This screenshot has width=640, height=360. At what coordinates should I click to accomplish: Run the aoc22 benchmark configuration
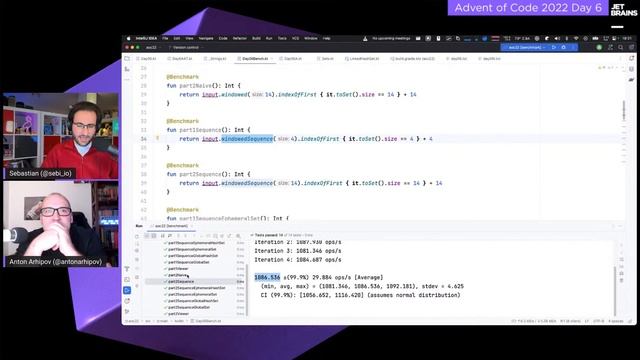tap(554, 47)
